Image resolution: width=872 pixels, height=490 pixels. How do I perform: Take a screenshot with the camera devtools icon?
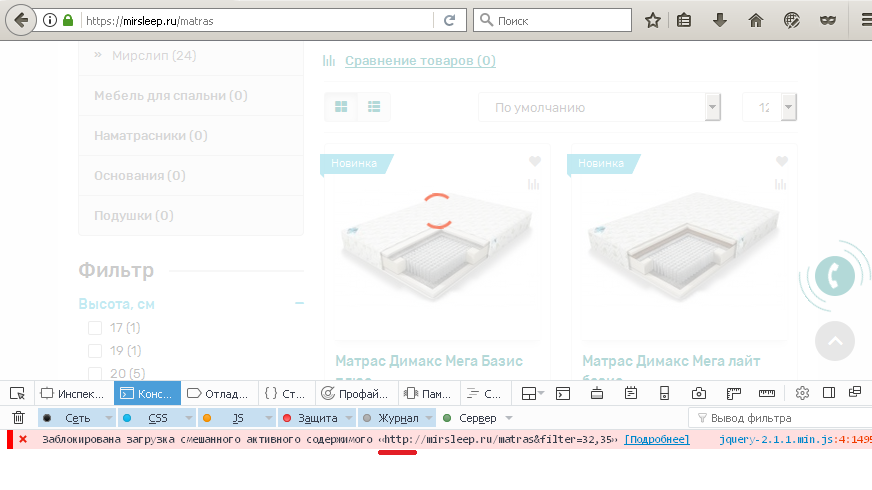pos(698,394)
